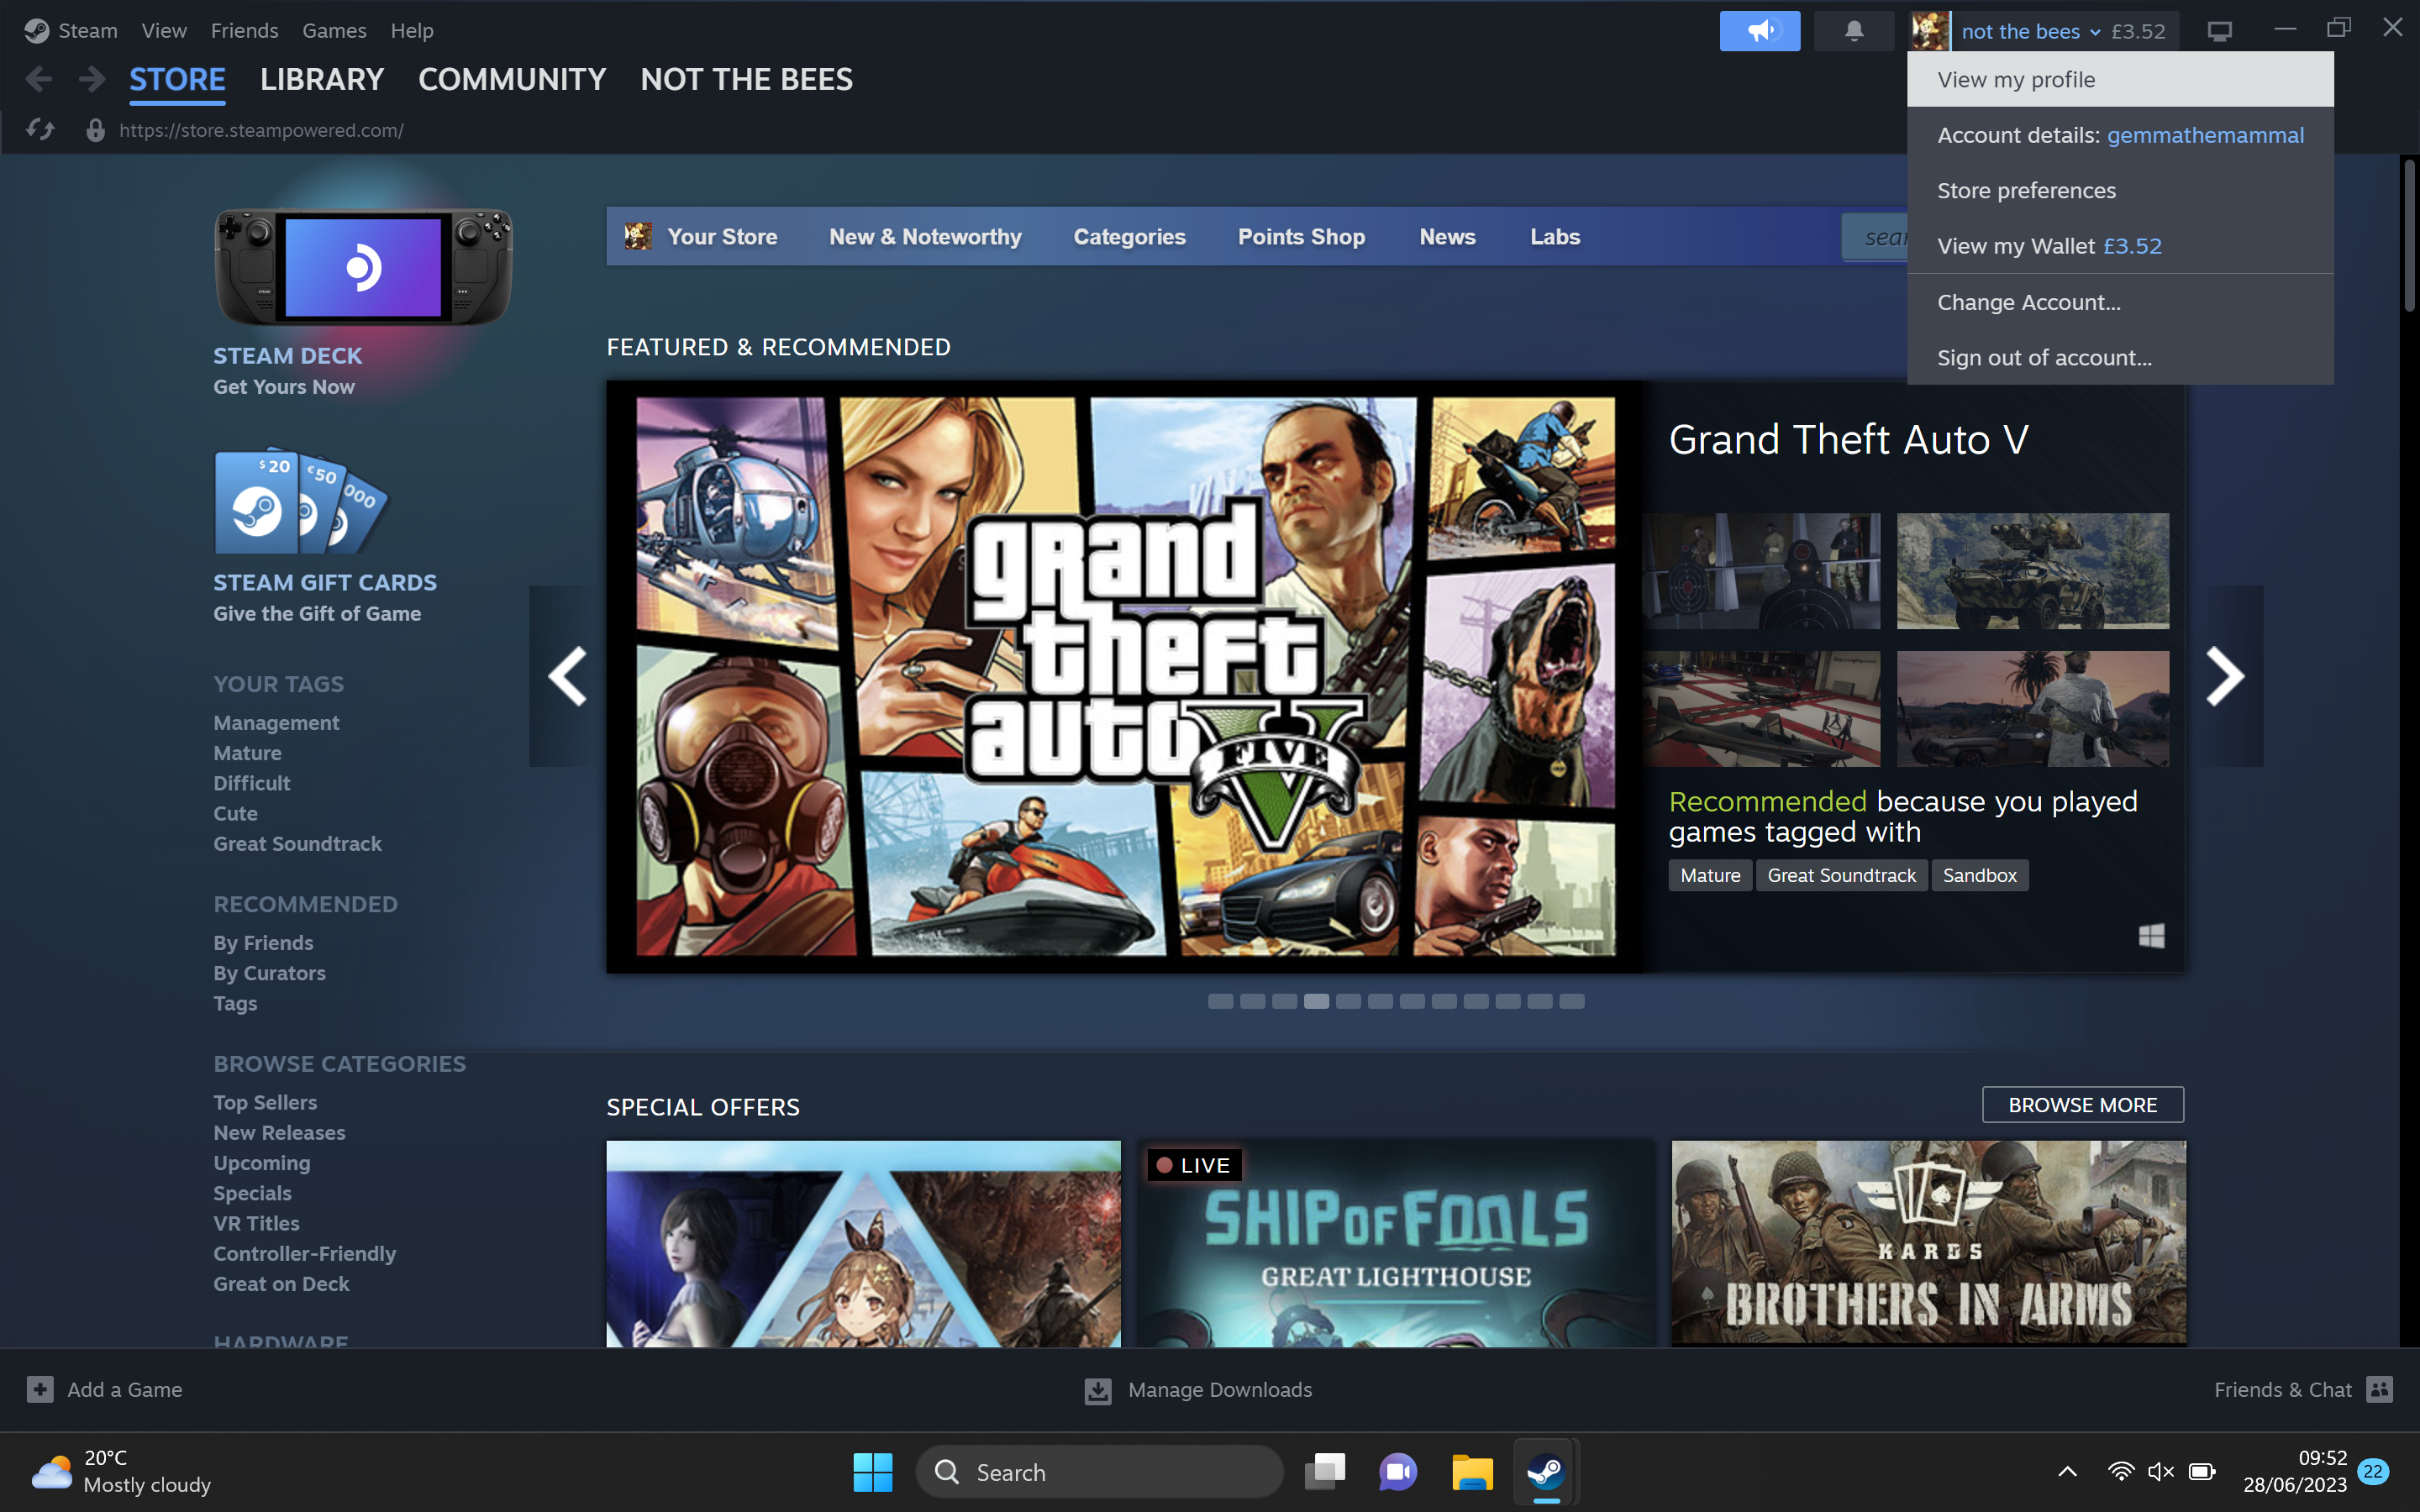Open the New & Noteworthy dropdown
Screen dimensions: 2420x1512
point(925,237)
